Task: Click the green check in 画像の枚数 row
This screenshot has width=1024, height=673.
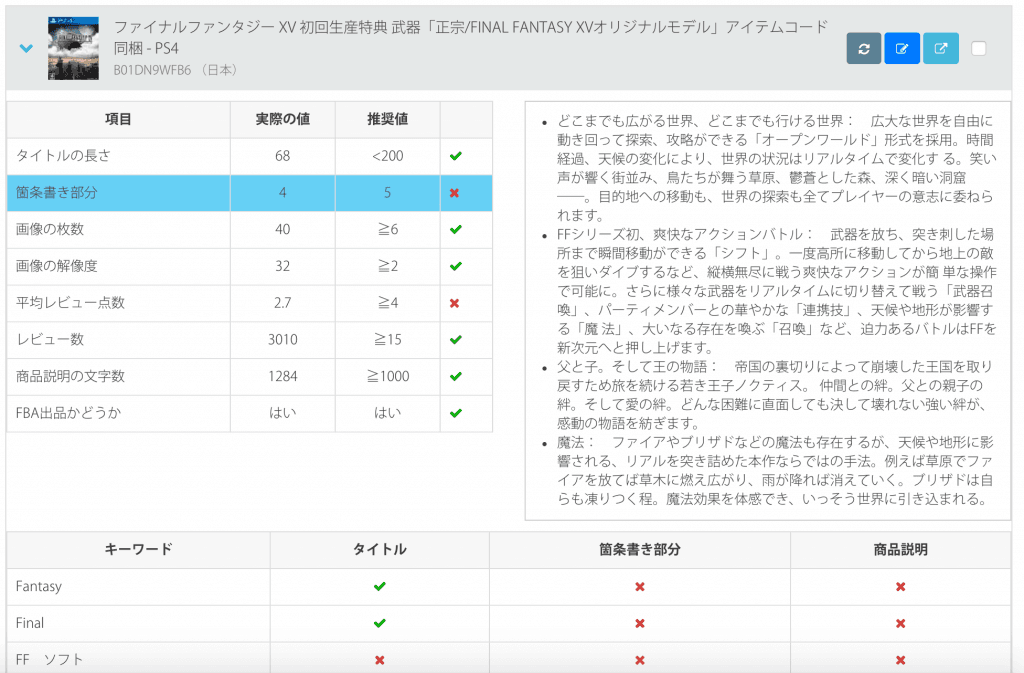Action: (456, 229)
